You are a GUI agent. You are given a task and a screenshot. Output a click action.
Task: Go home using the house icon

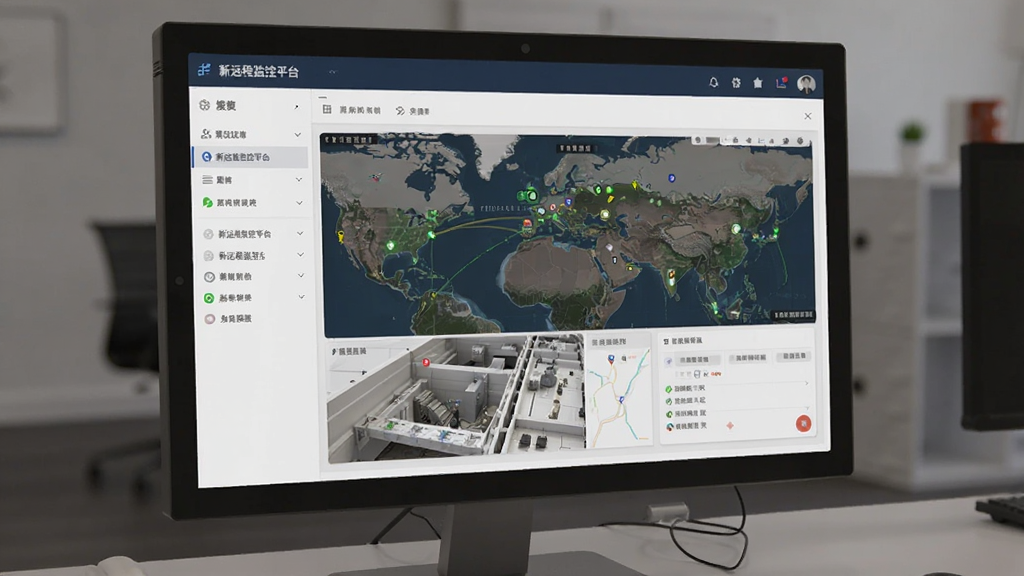[758, 83]
